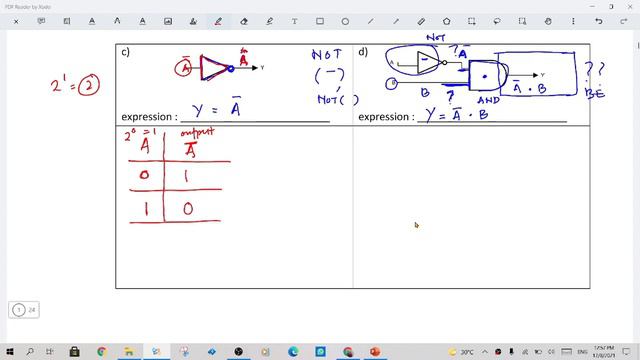
Task: Open the ENG language input indicator
Action: (x=582, y=351)
